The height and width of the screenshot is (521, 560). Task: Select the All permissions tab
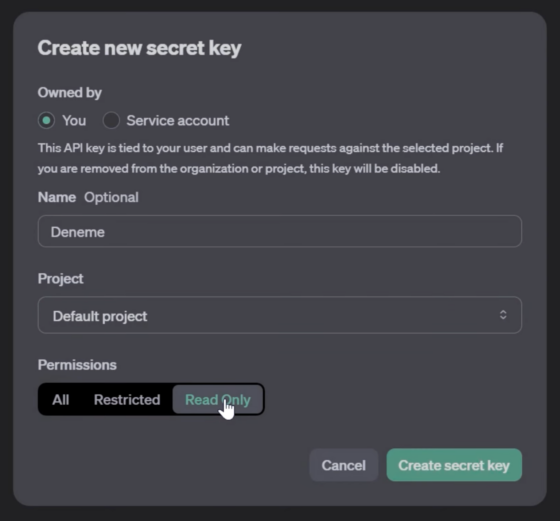(61, 400)
